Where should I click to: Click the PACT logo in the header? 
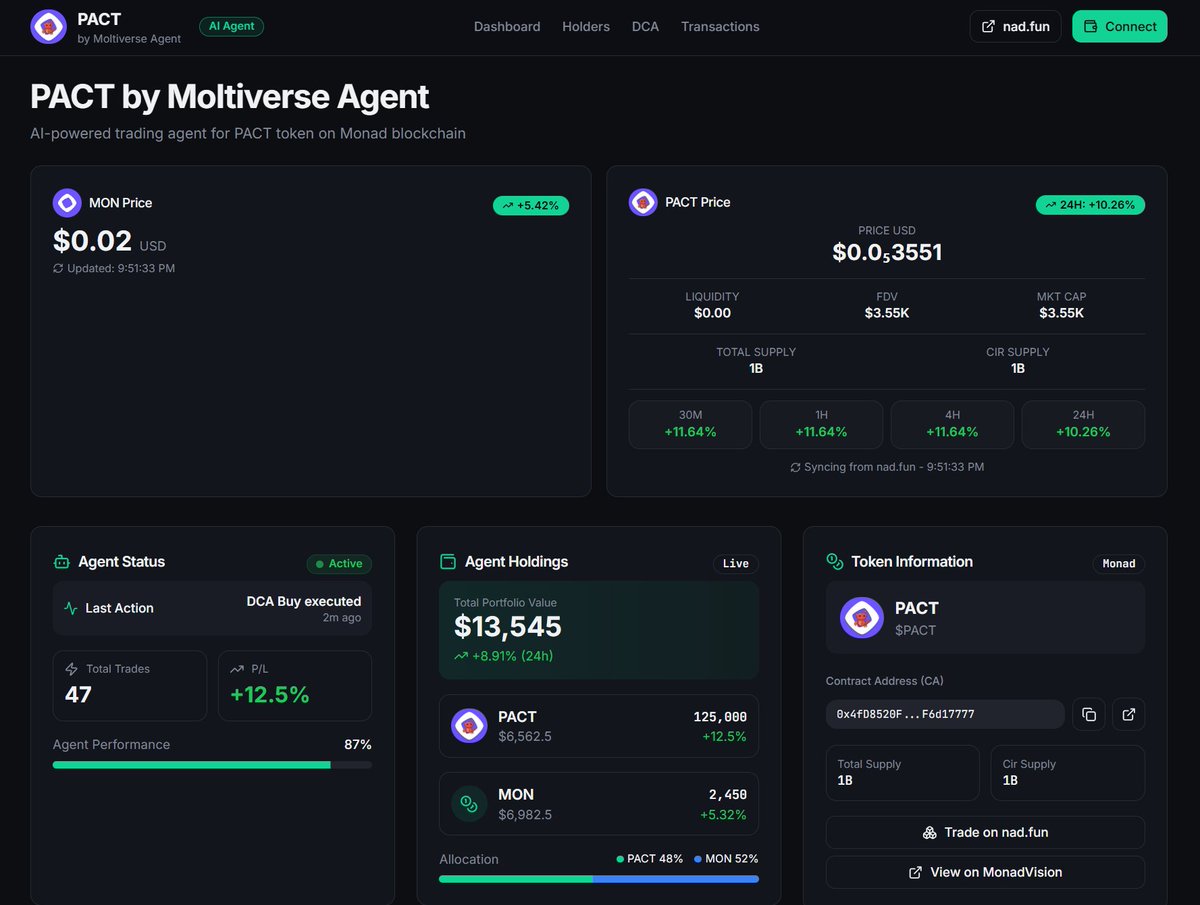[48, 27]
